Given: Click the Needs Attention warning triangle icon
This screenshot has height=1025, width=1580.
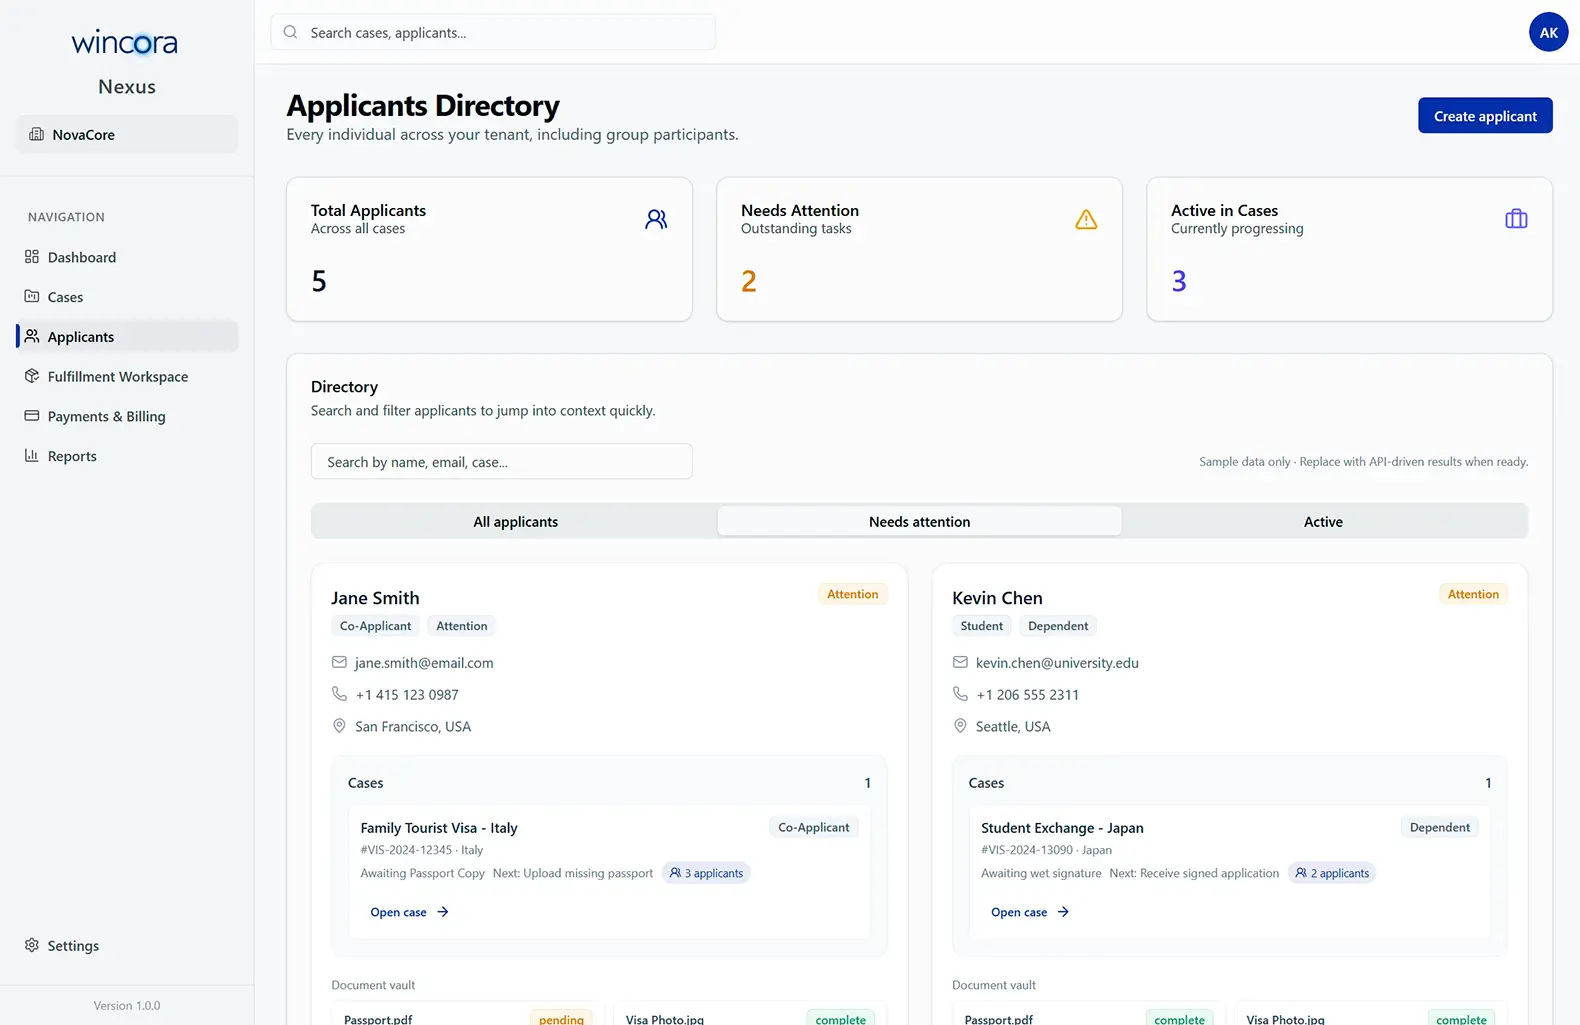Looking at the screenshot, I should point(1086,220).
